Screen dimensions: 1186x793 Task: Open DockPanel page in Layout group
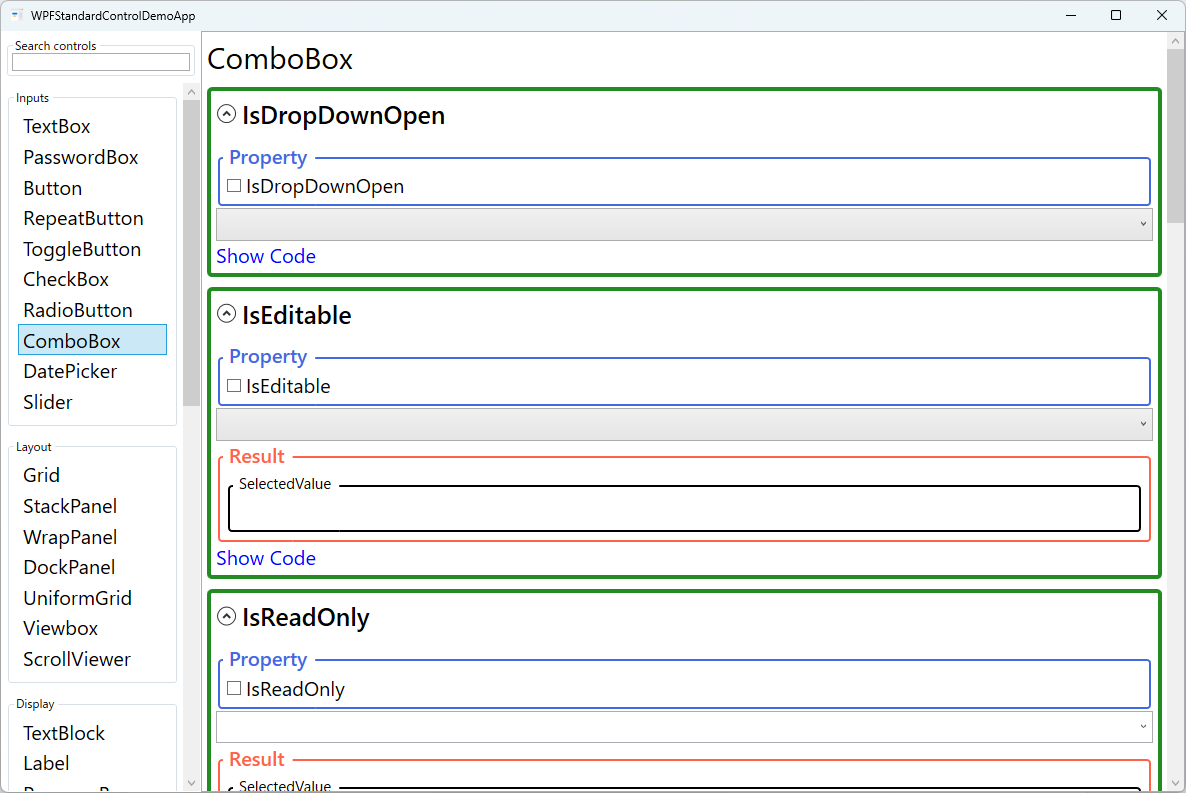tap(92, 568)
